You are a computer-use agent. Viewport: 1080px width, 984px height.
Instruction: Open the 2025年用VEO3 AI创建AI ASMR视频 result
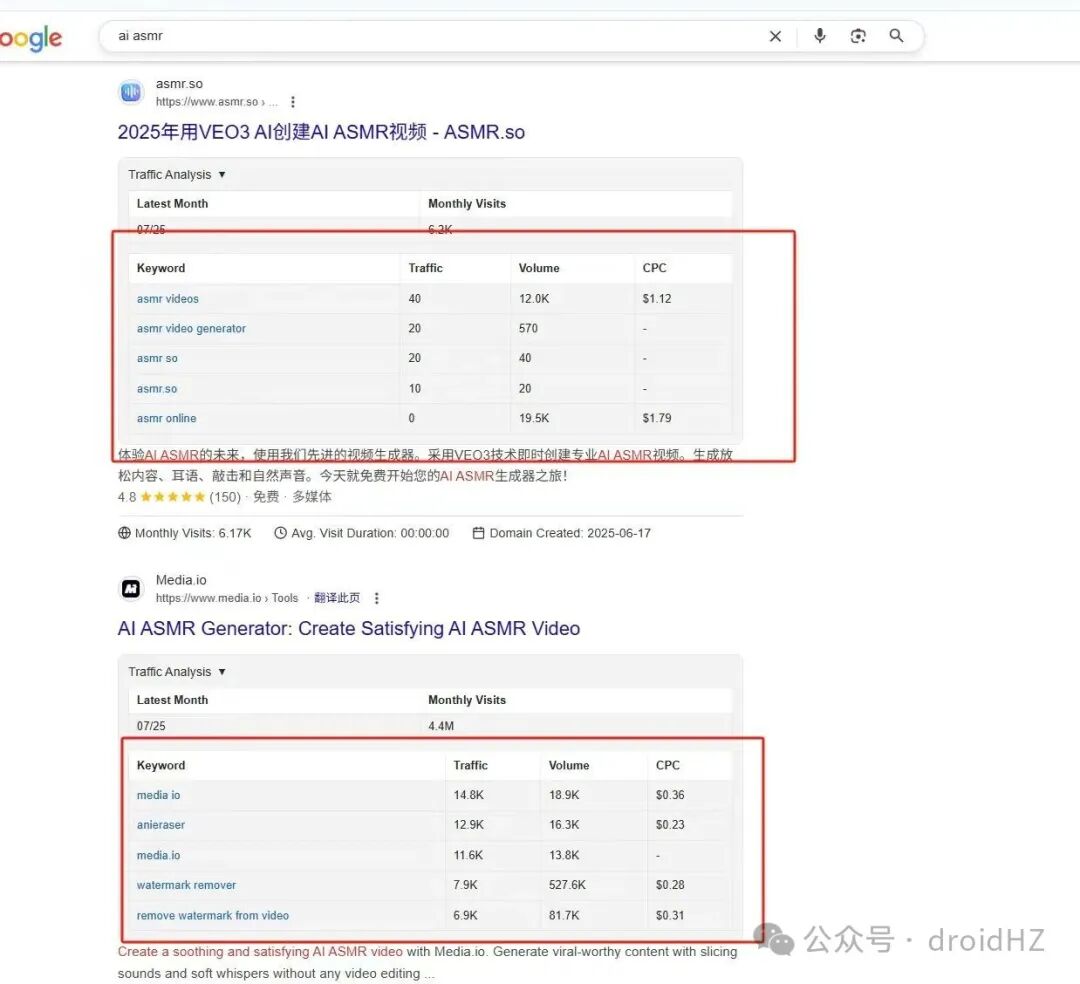coord(321,132)
